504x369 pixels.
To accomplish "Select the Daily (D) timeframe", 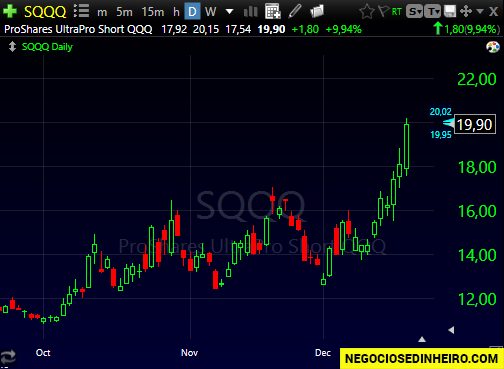I will coord(192,12).
